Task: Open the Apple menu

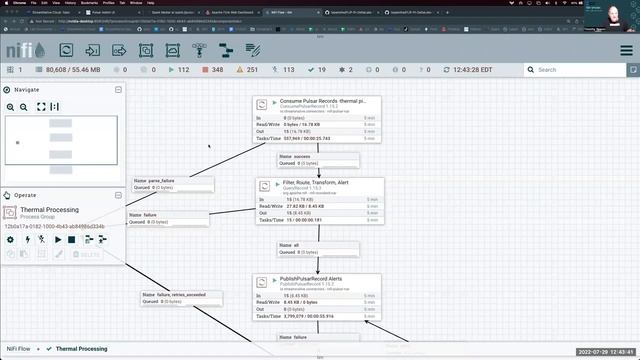Action: [x=6, y=3]
